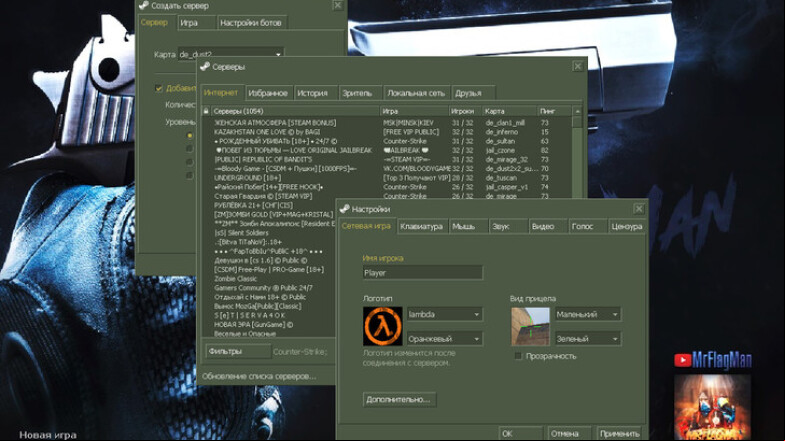Open Фильтры in the Серверы window

tap(238, 351)
